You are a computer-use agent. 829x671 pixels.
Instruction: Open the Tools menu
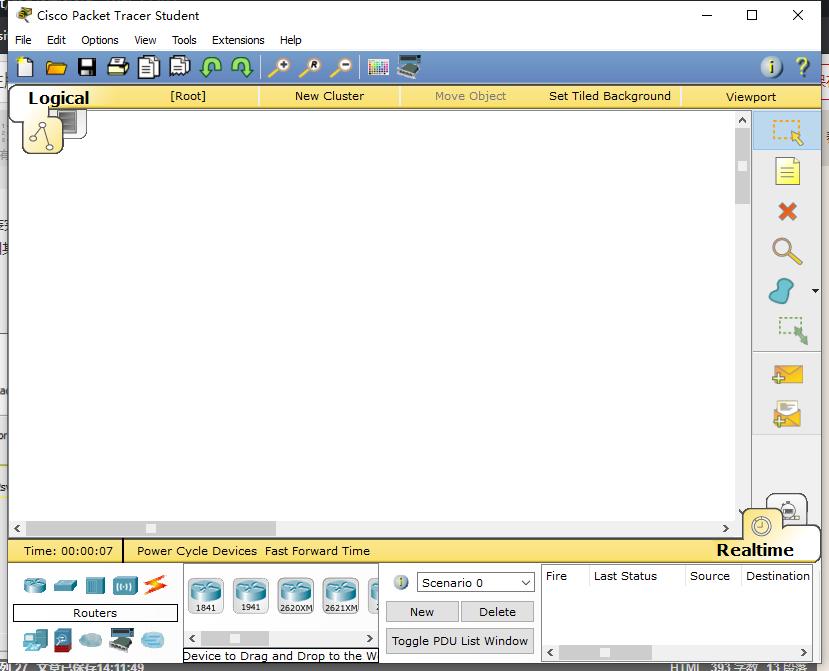(184, 40)
